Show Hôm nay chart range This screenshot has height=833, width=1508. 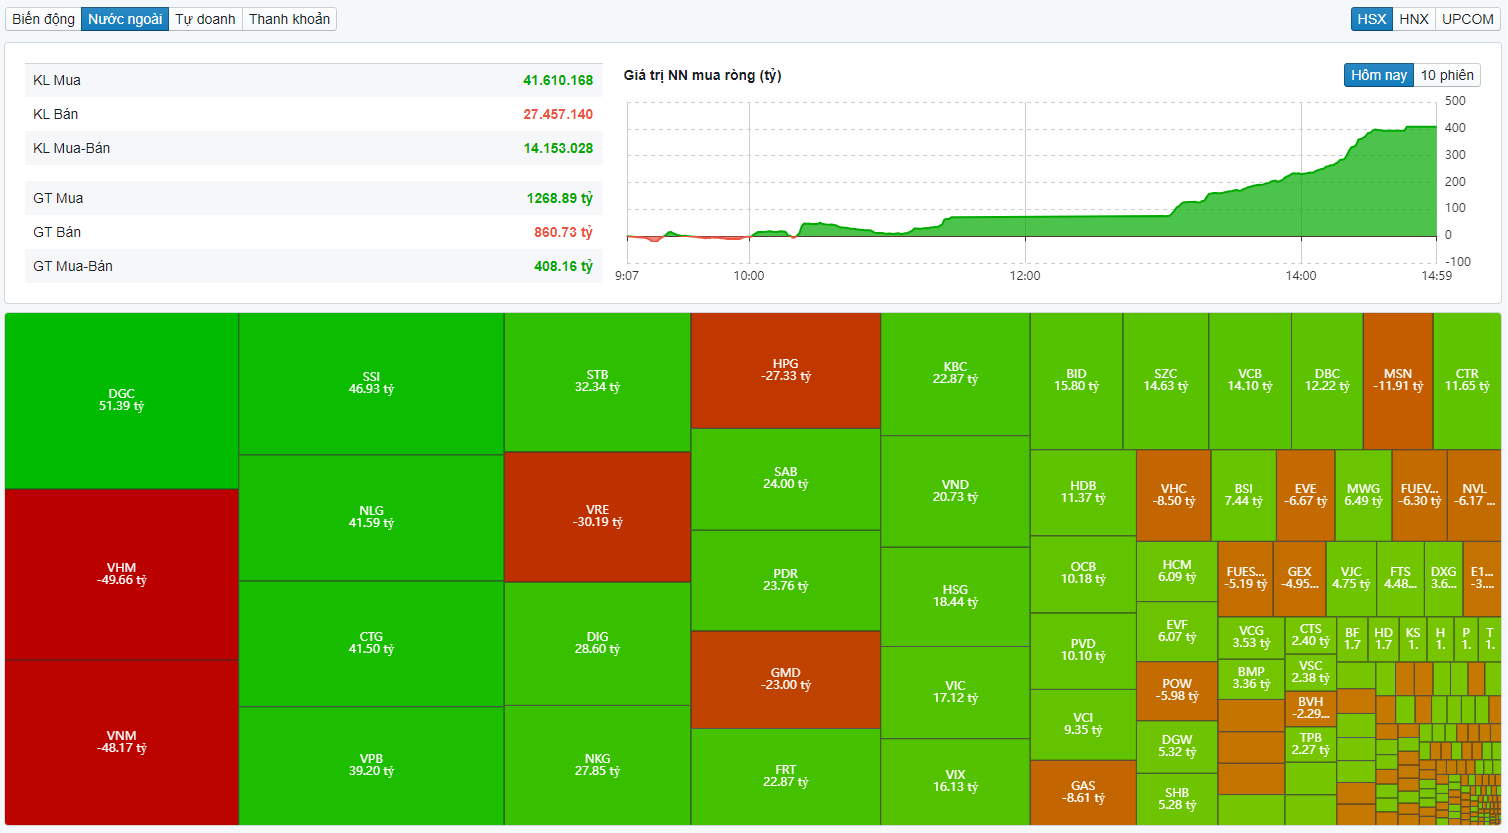pyautogui.click(x=1379, y=75)
